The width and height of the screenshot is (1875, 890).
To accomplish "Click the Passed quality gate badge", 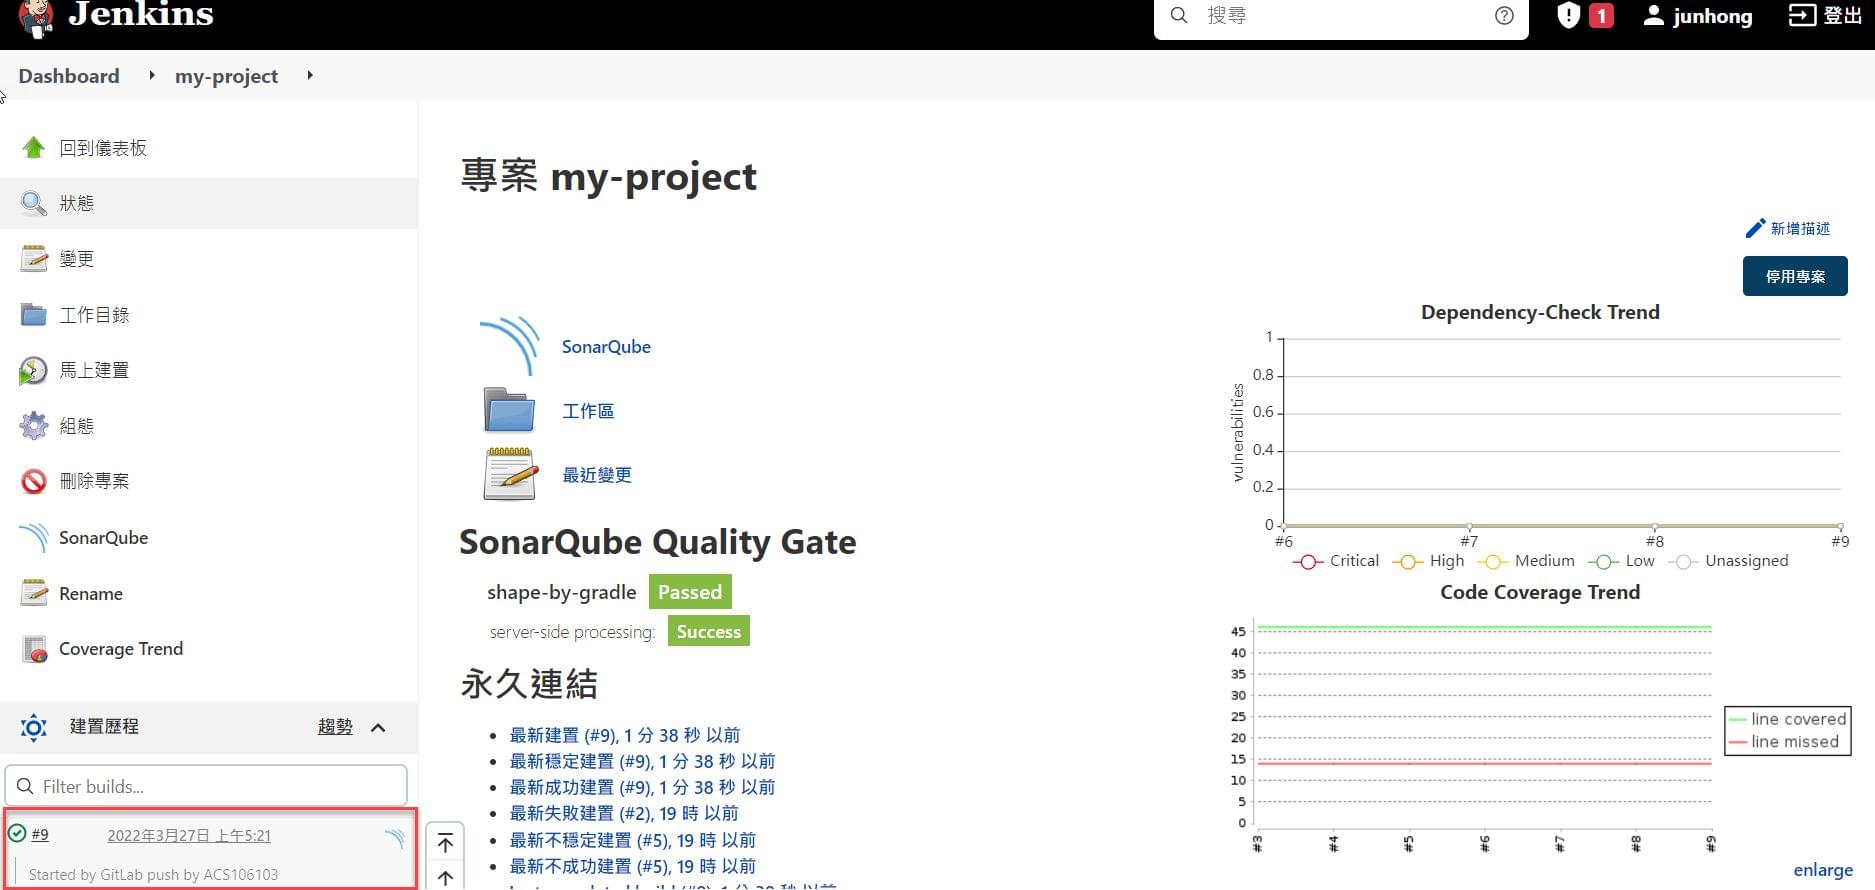I will 690,592.
